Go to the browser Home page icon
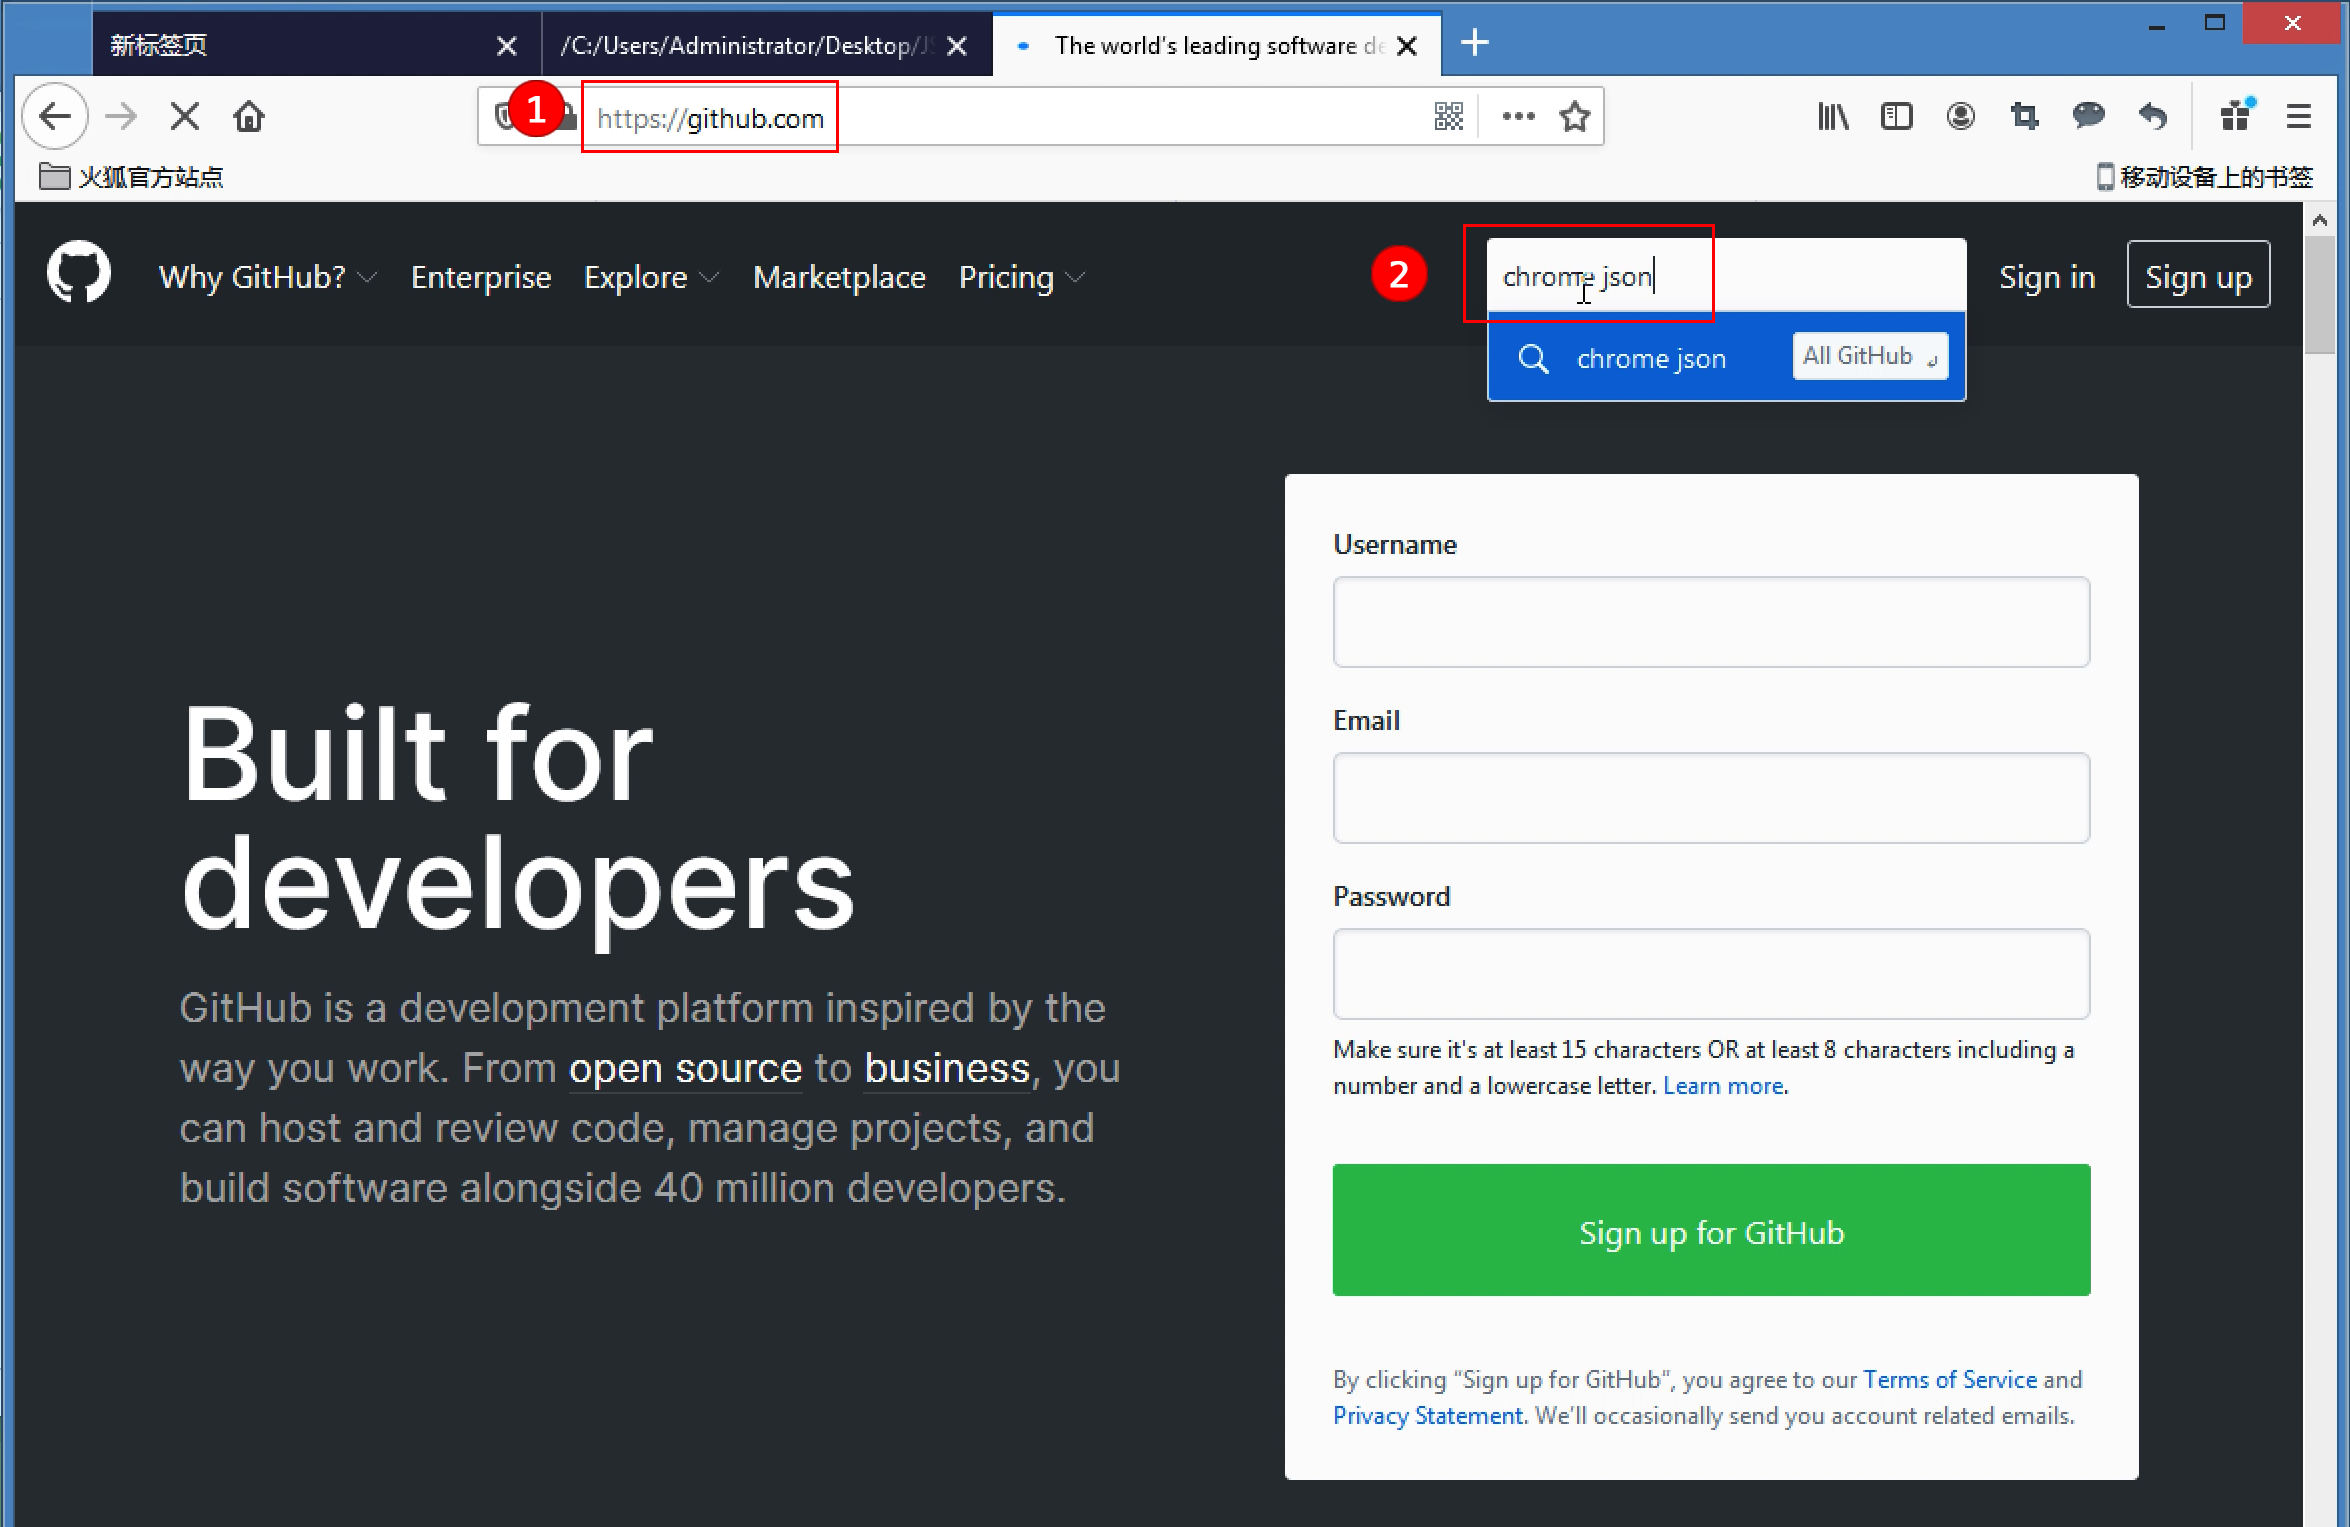Screen dimensions: 2350x1527 point(249,117)
